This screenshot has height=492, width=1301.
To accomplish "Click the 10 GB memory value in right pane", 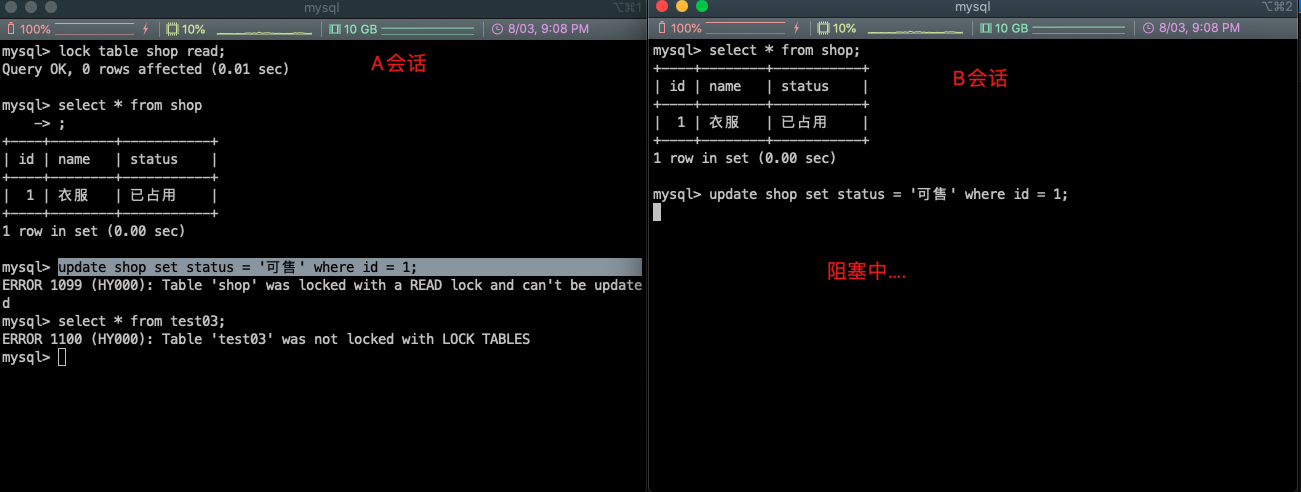I will [1011, 29].
